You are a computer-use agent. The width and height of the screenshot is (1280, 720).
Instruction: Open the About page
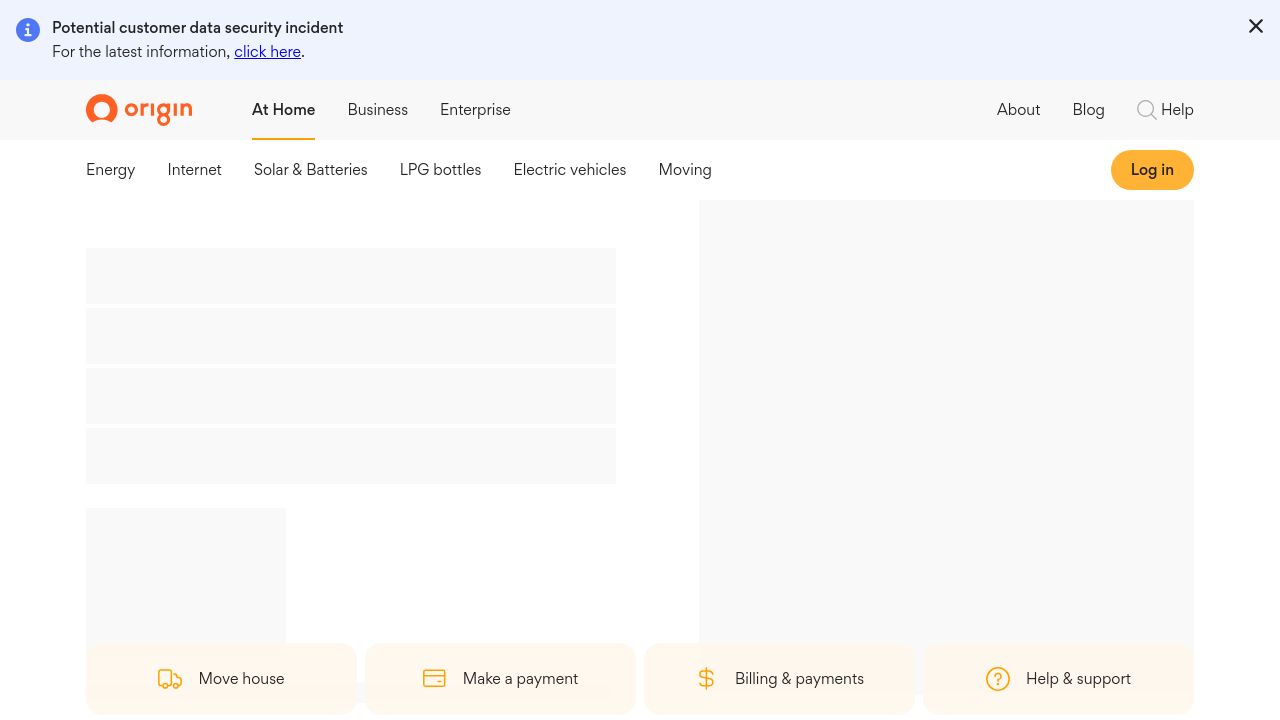pyautogui.click(x=1018, y=110)
